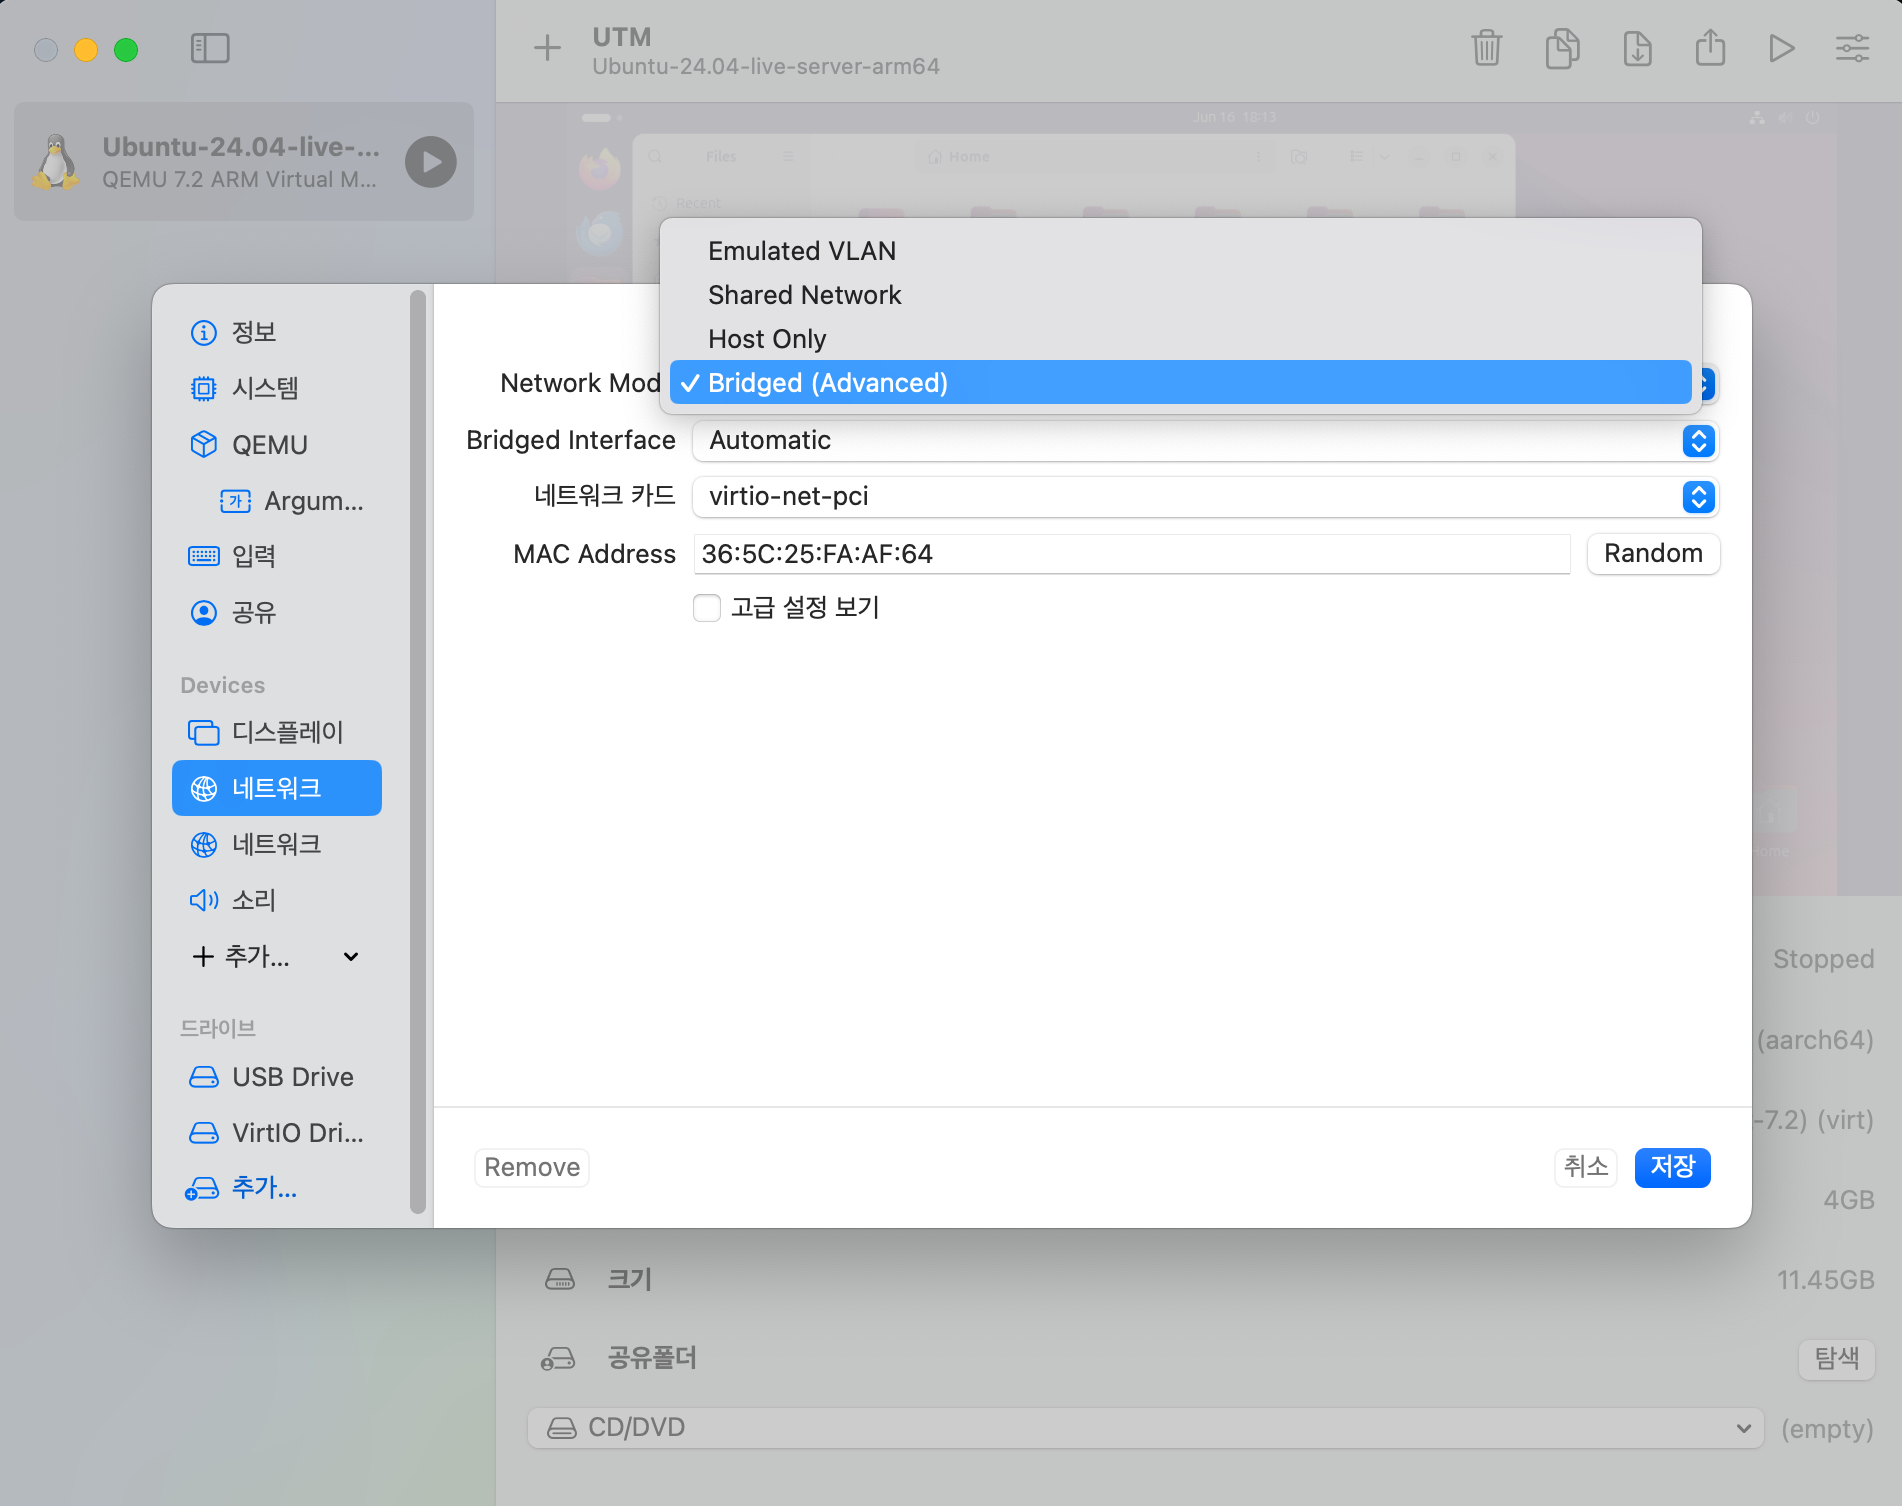
Task: Save settings with 저장 button
Action: pos(1672,1167)
